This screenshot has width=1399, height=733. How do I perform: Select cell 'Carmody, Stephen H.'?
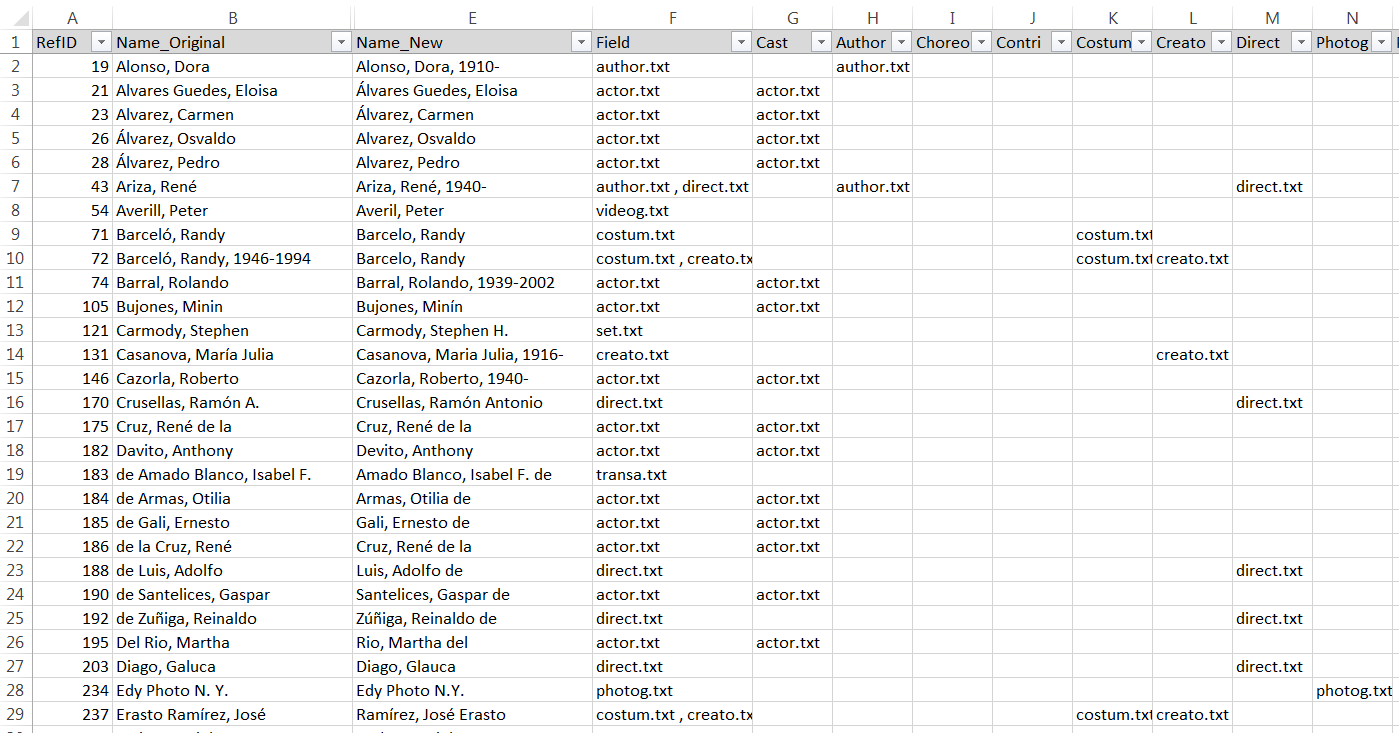[x=472, y=330]
